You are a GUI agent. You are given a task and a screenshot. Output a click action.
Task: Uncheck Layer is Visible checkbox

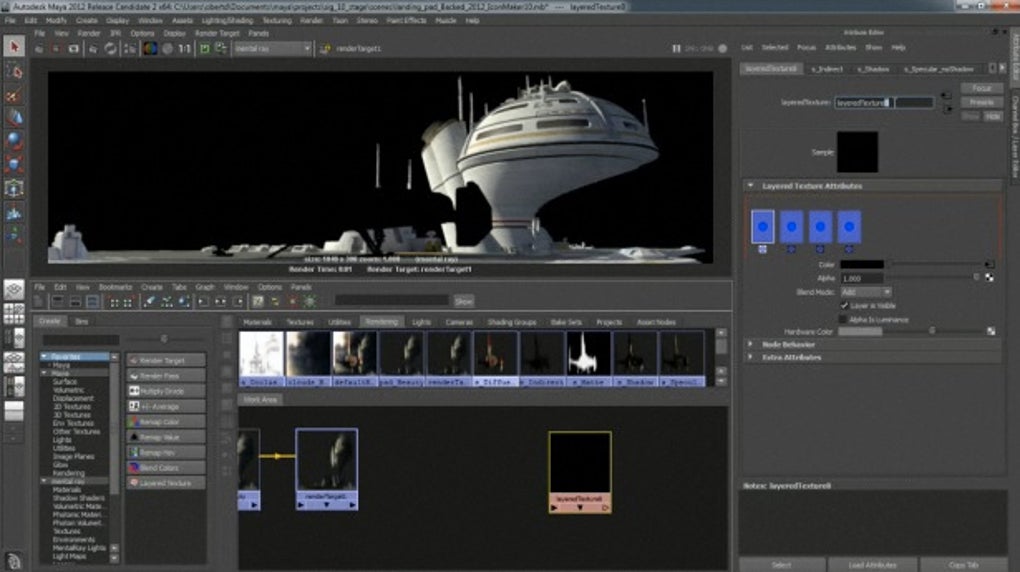(842, 304)
